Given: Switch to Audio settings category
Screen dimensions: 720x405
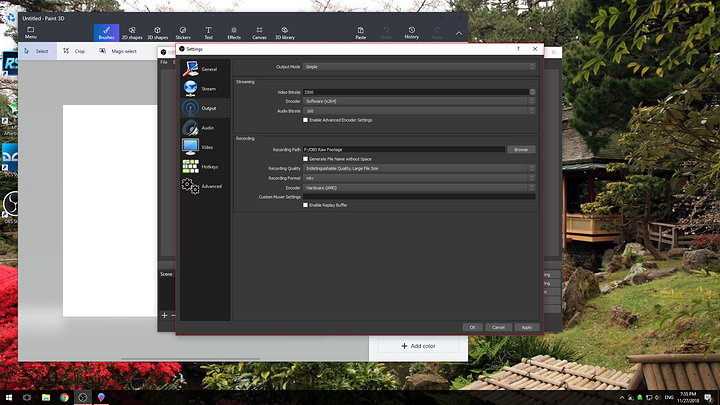Looking at the screenshot, I should point(203,127).
